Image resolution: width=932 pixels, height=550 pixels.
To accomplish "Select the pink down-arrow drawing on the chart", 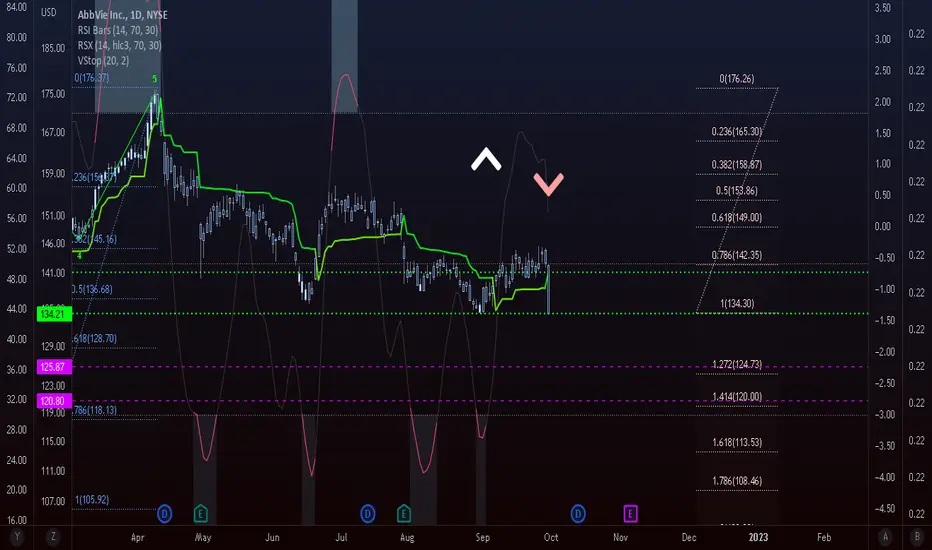I will (548, 184).
